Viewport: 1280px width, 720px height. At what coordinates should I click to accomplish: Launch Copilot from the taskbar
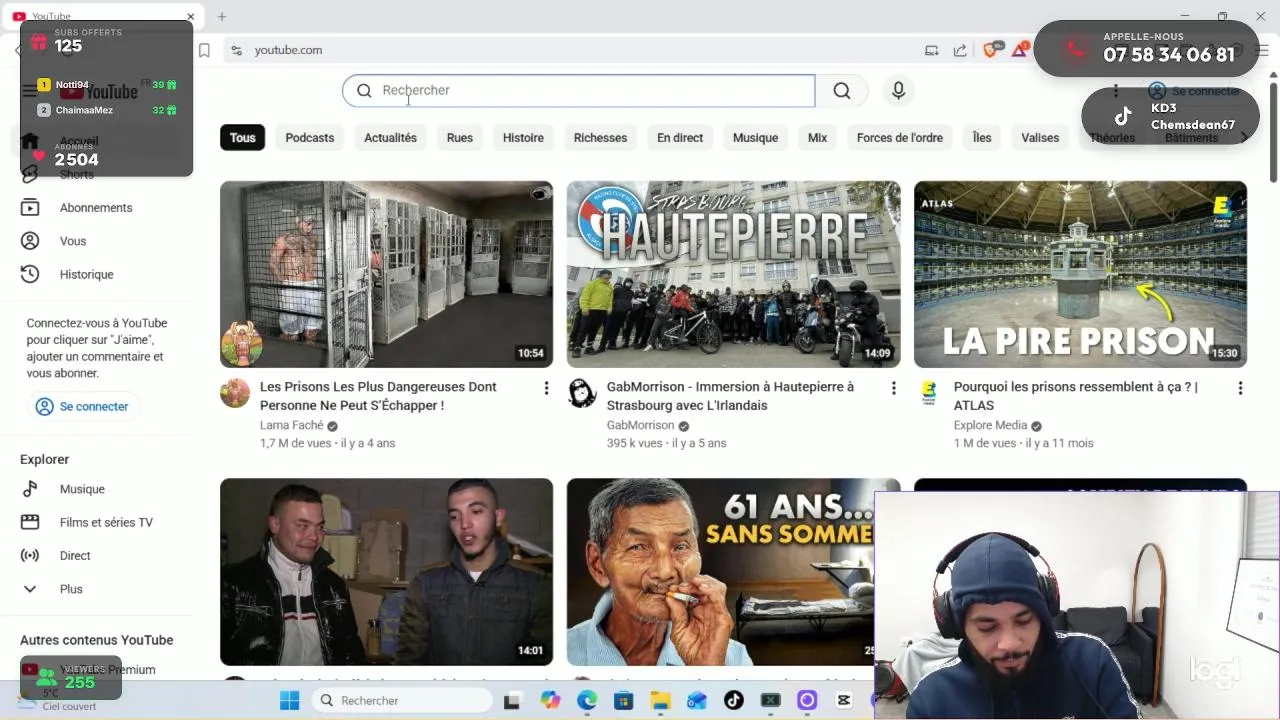click(x=550, y=700)
